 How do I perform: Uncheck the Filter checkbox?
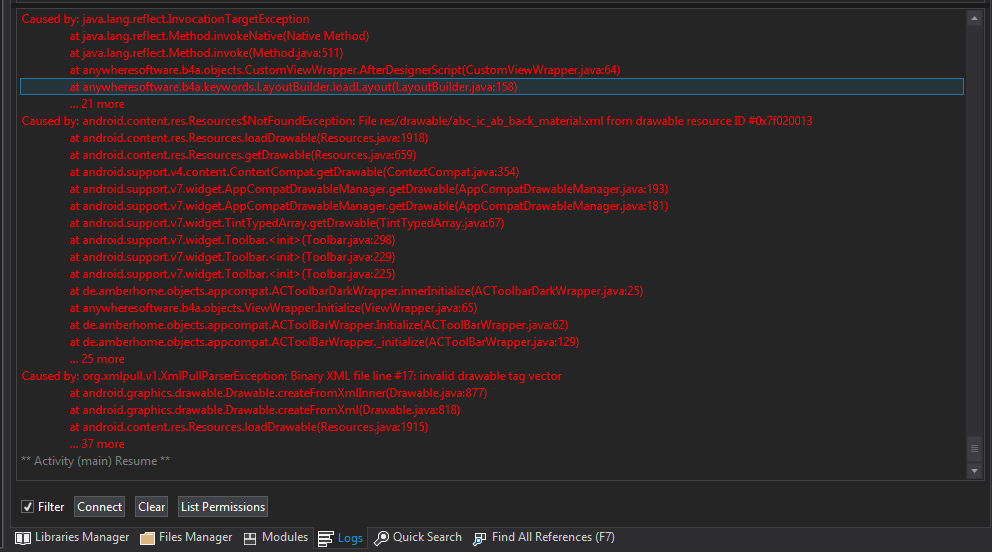pyautogui.click(x=28, y=507)
